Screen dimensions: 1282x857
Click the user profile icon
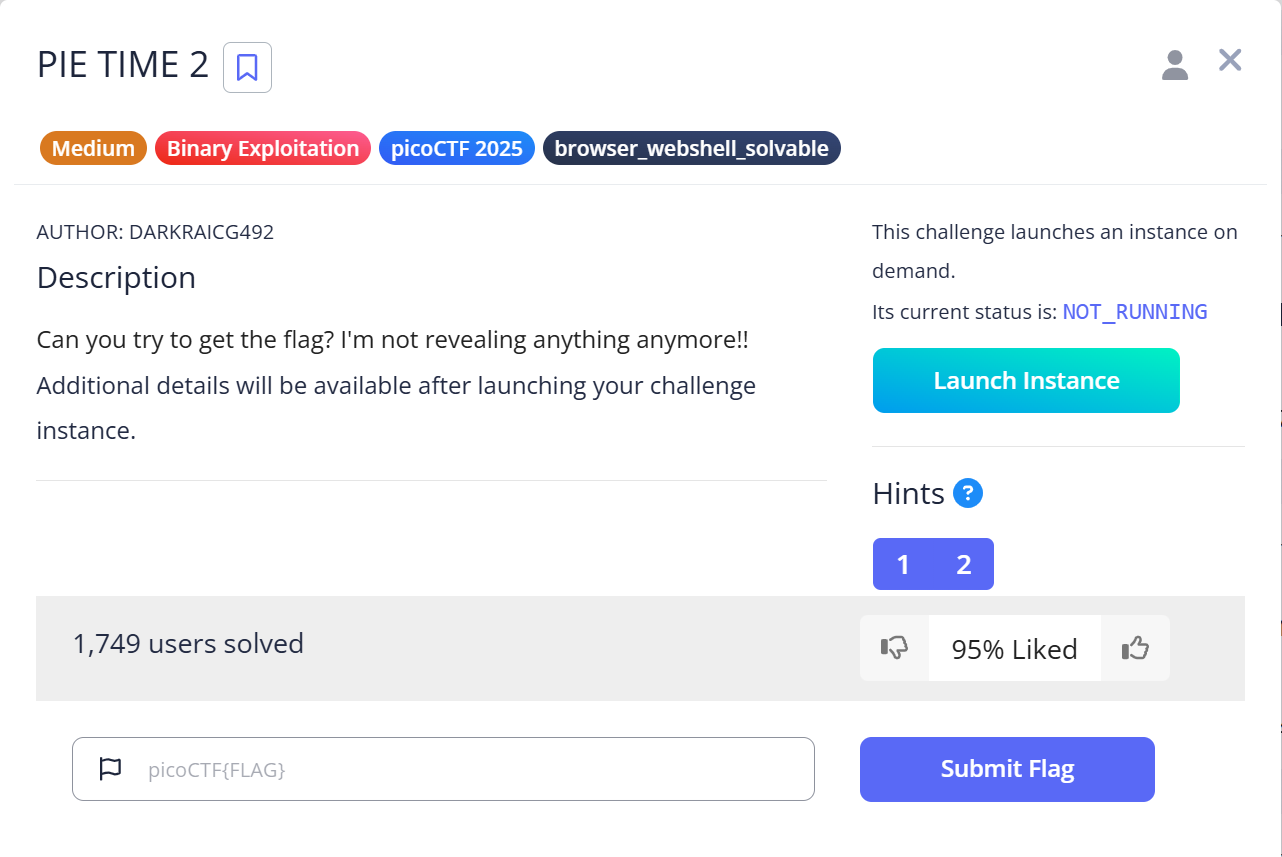(1174, 65)
